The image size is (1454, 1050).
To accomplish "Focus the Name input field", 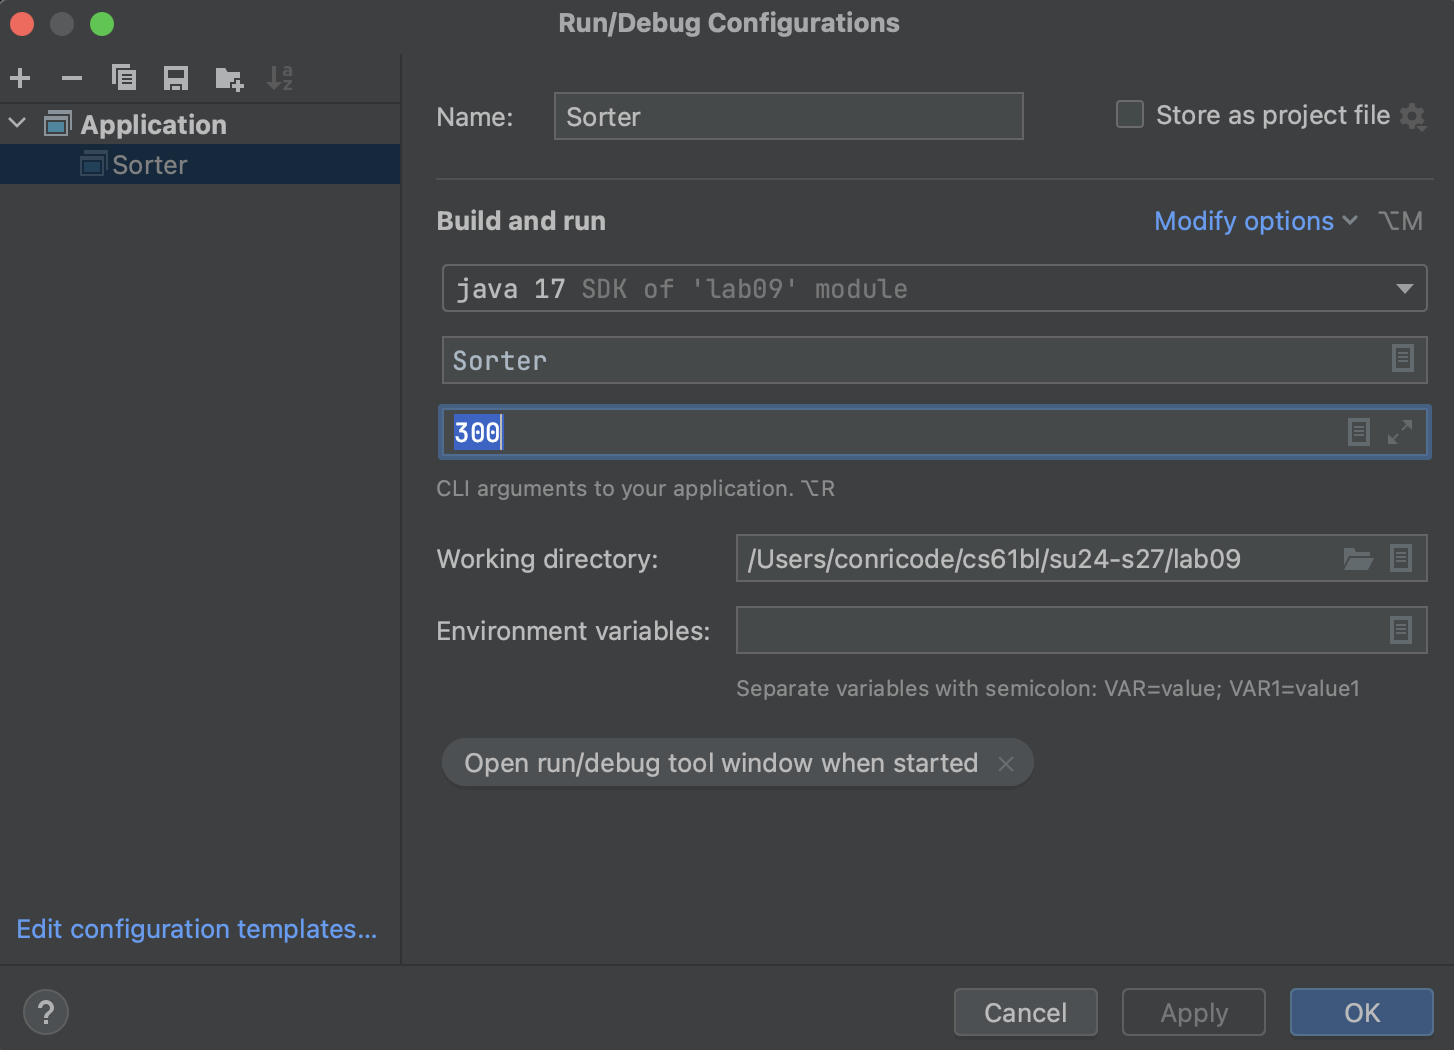I will 789,116.
